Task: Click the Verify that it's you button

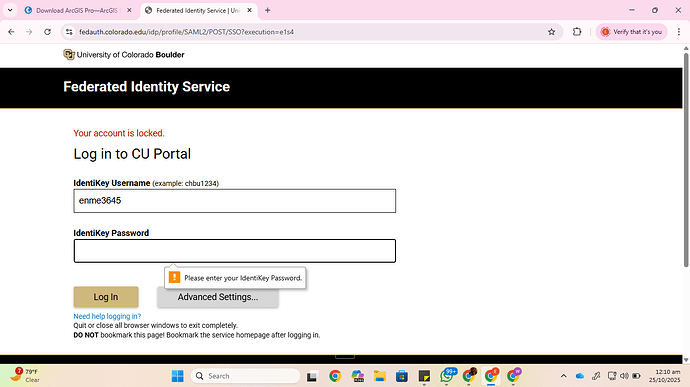Action: pyautogui.click(x=631, y=32)
